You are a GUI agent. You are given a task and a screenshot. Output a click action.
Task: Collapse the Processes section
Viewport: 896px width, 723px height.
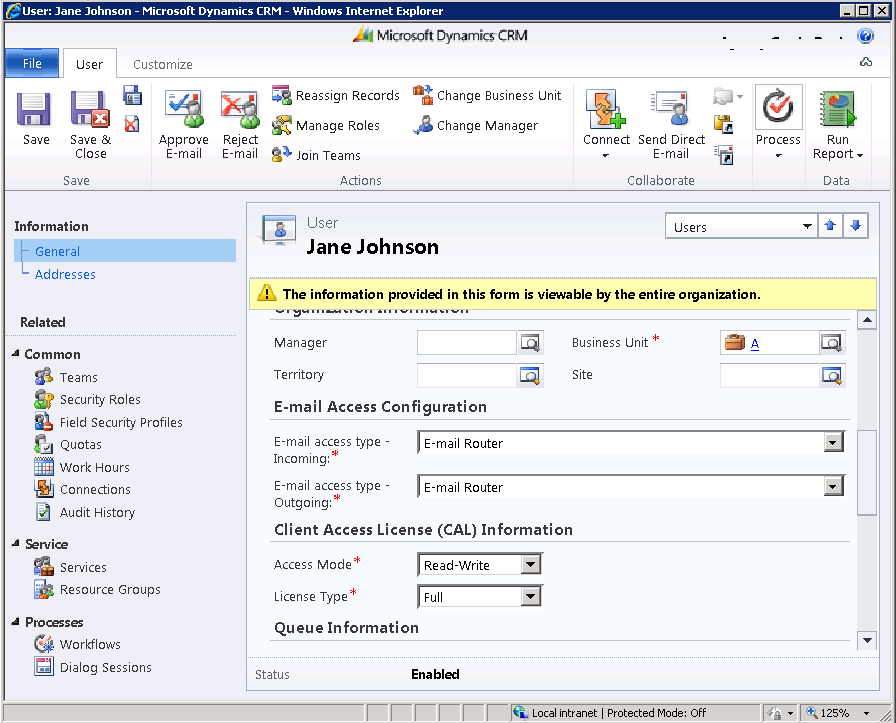15,621
